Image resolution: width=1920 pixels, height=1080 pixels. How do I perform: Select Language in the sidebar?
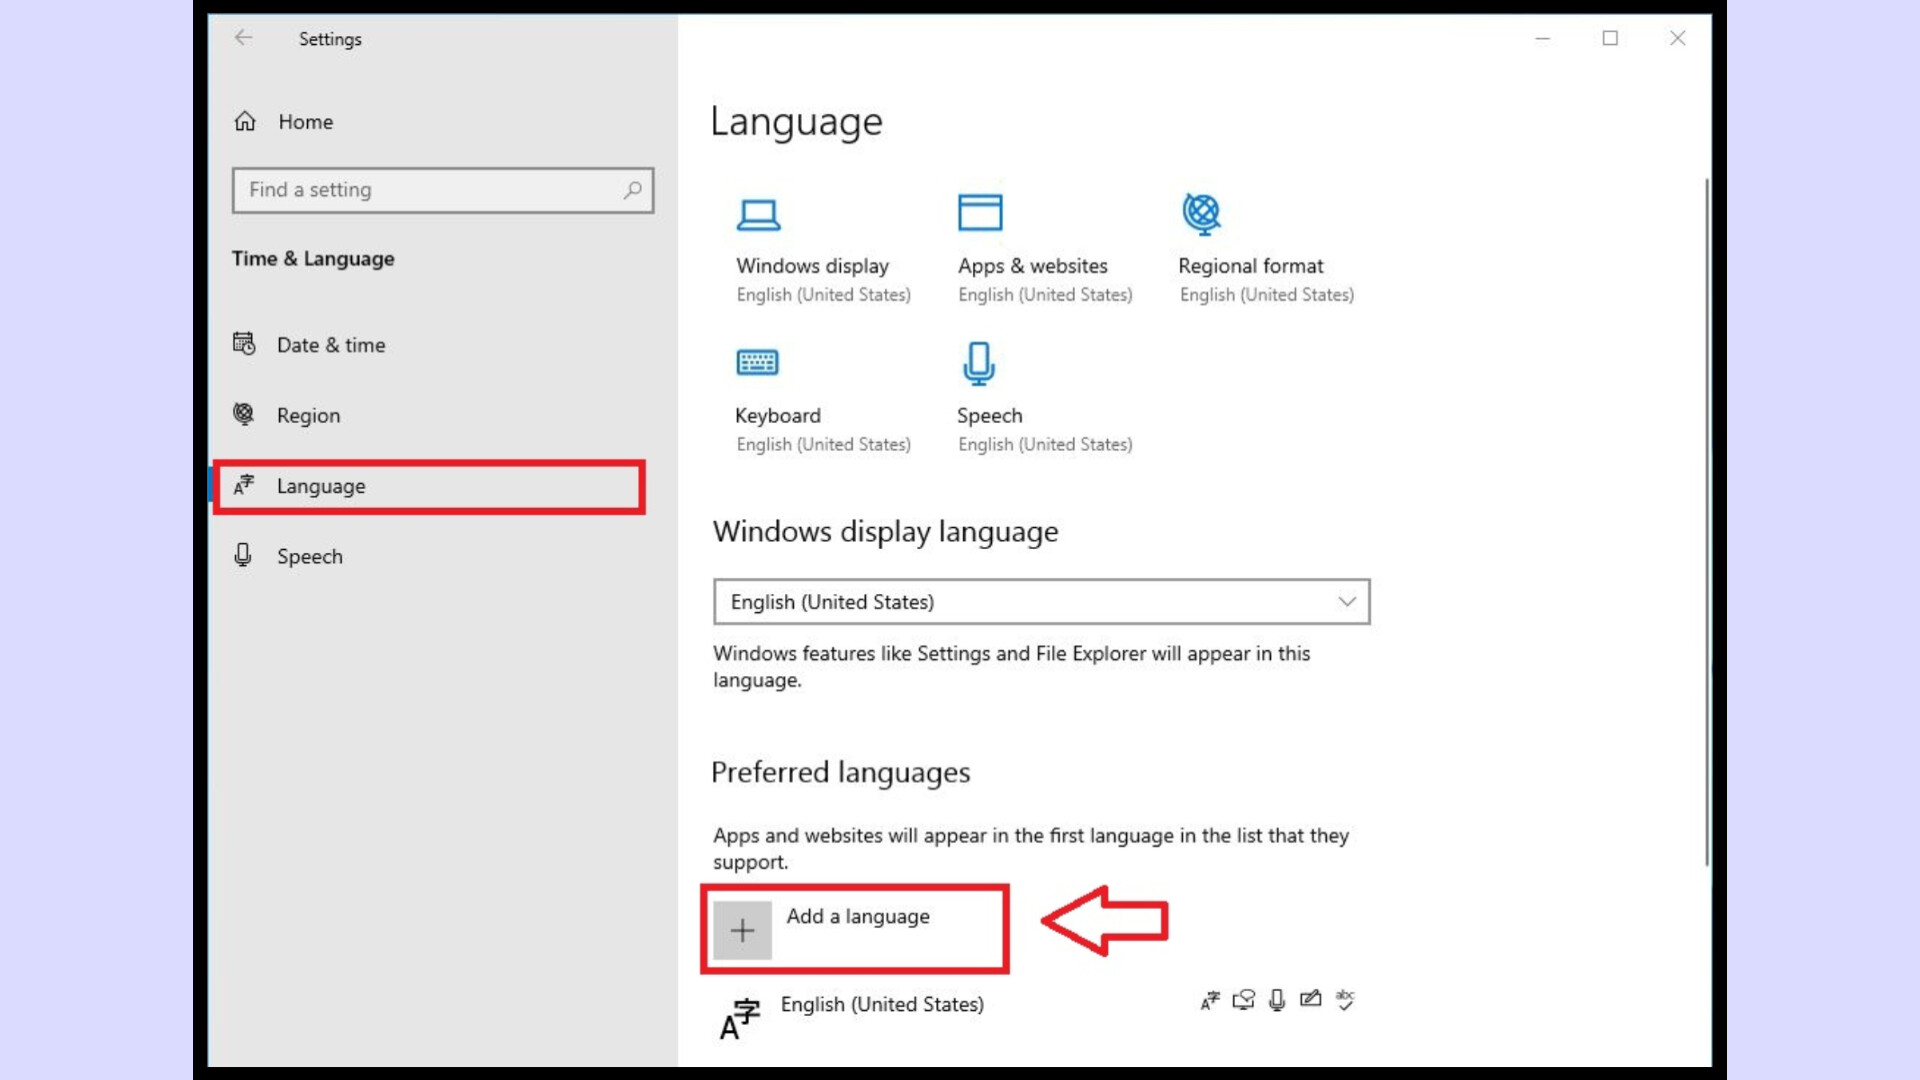pyautogui.click(x=429, y=487)
